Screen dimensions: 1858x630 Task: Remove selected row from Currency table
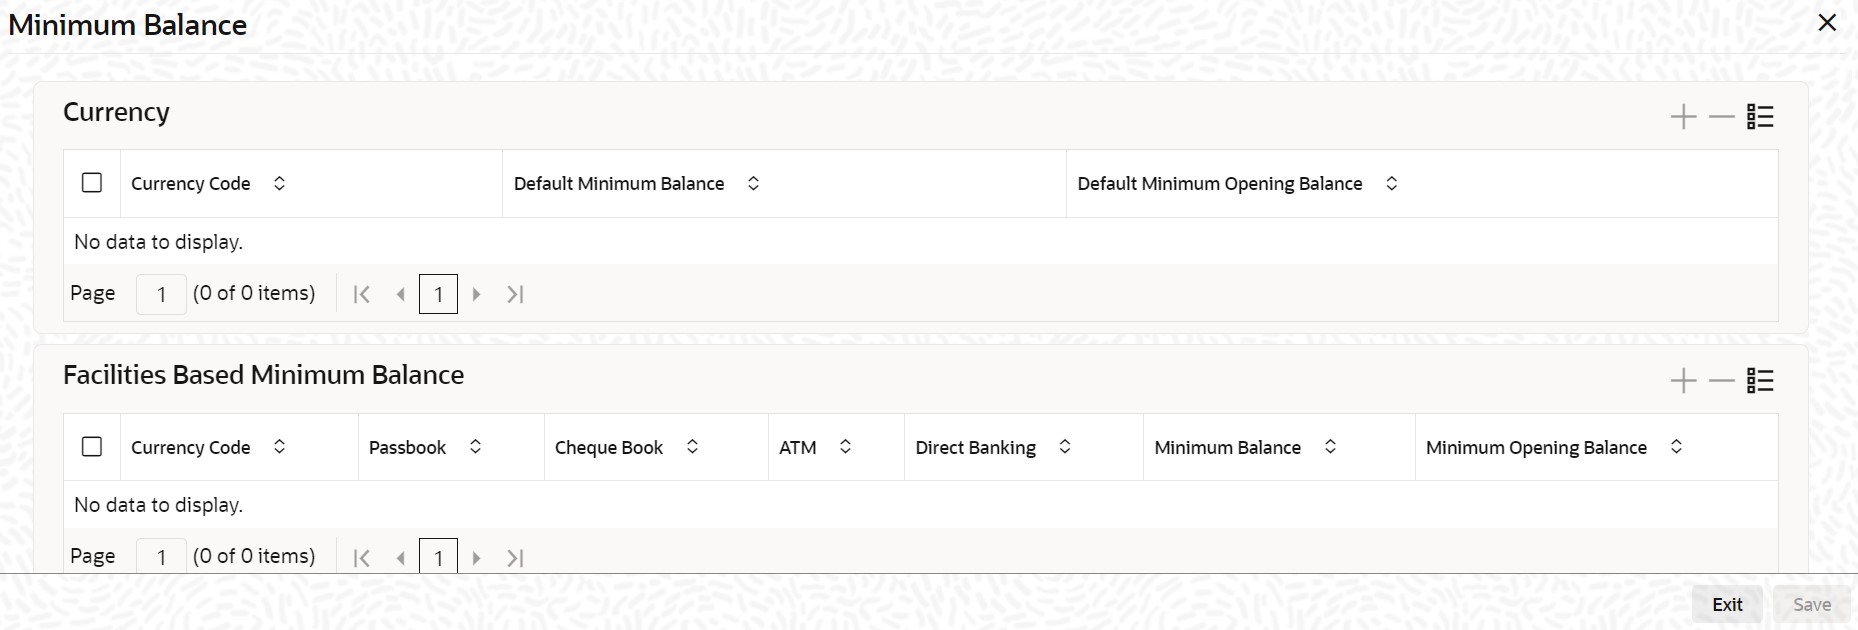(x=1721, y=117)
